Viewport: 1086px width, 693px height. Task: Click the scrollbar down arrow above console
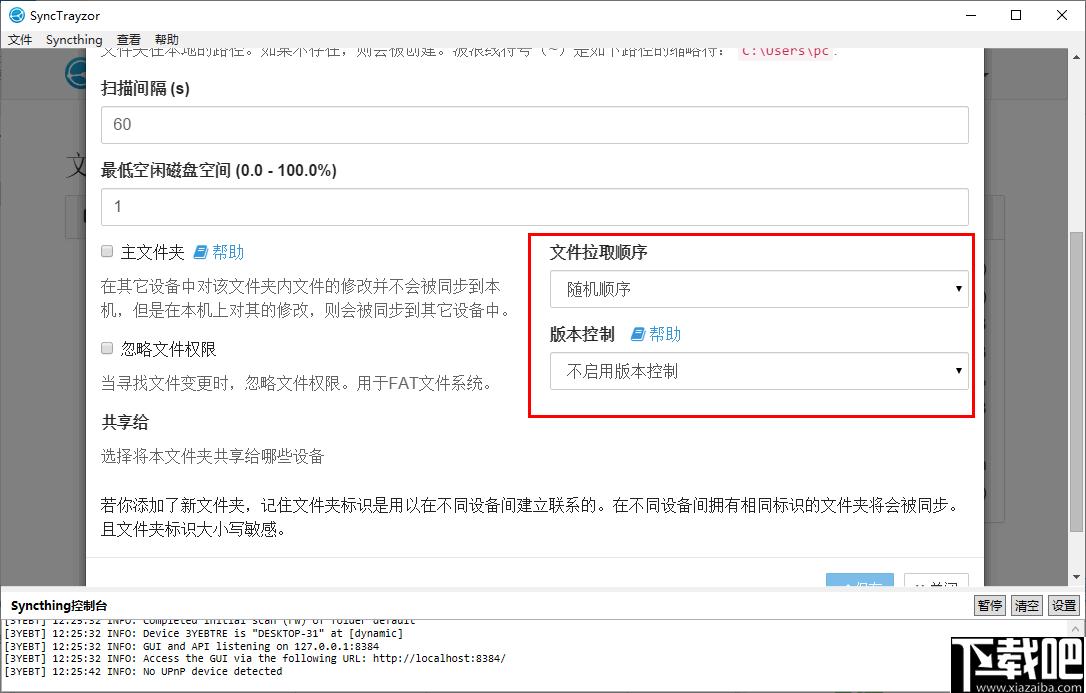click(x=1077, y=577)
